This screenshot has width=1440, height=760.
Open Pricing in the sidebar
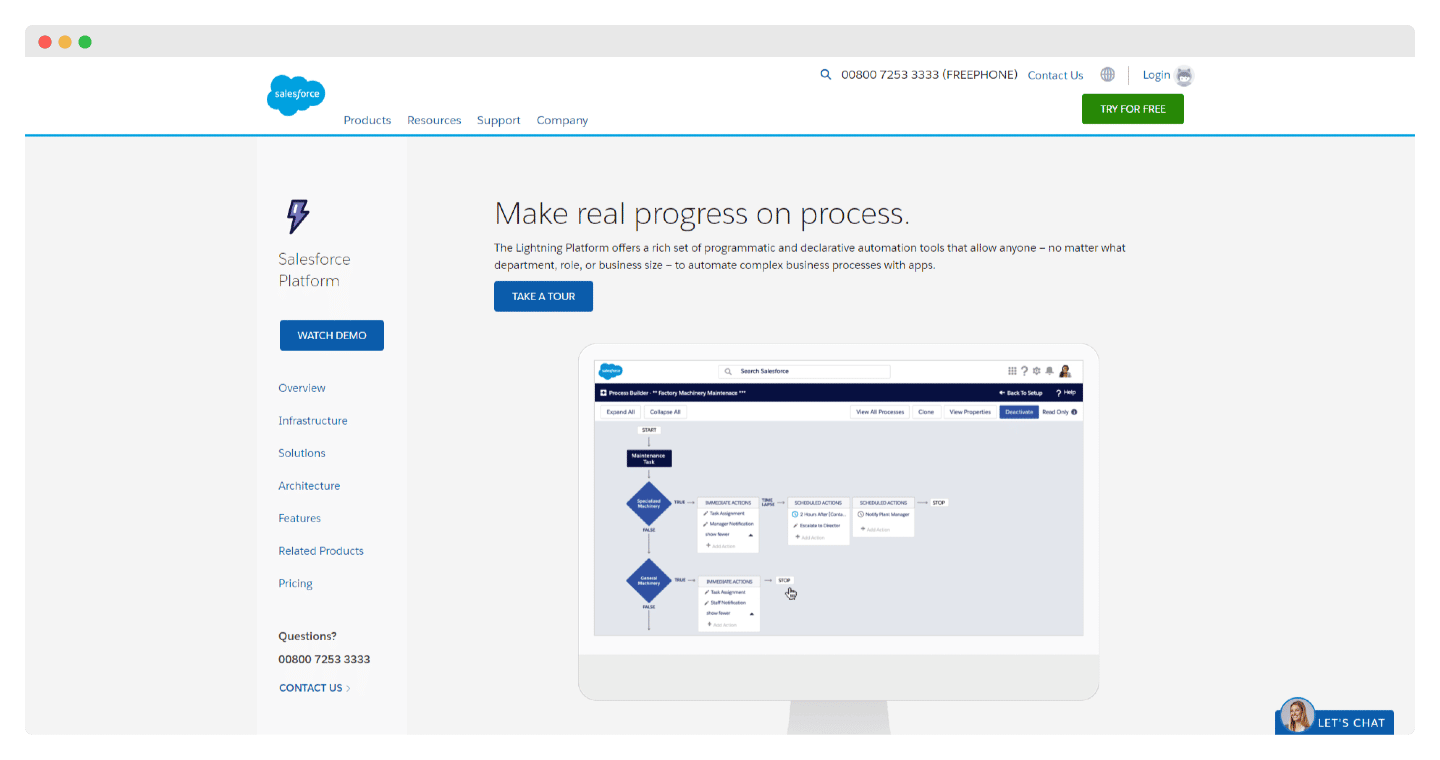(x=295, y=583)
